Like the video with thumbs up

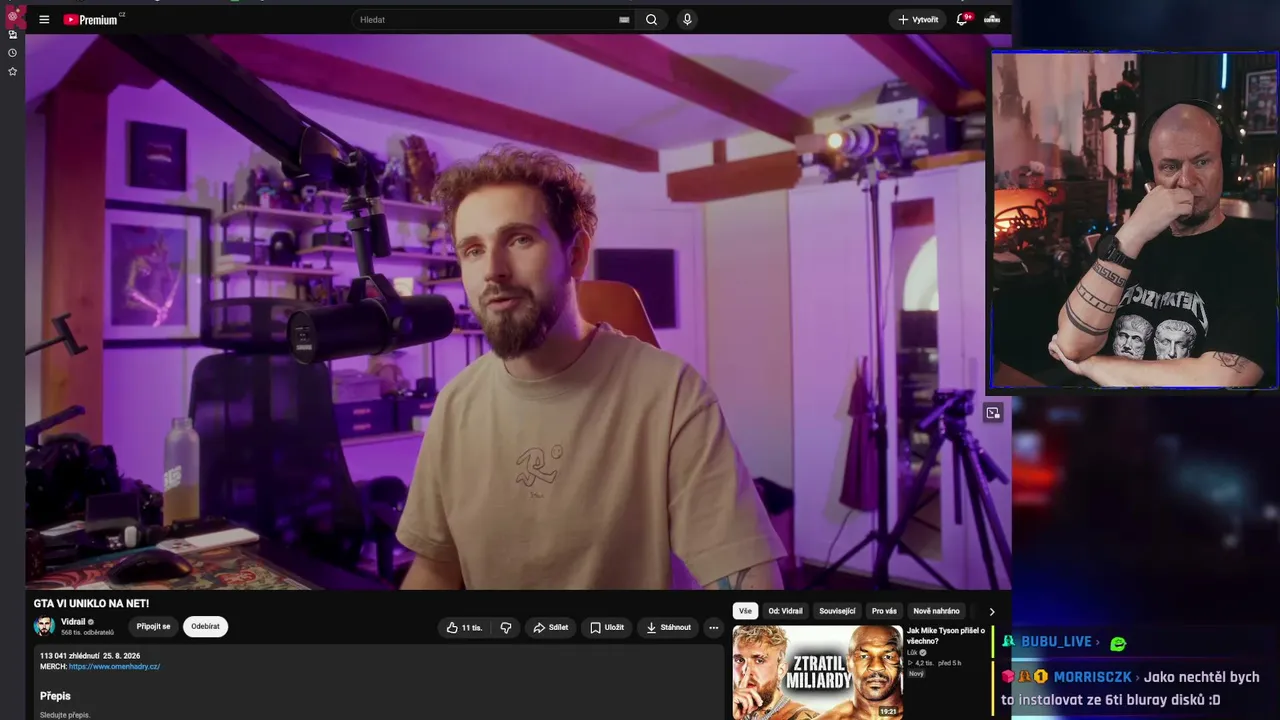[464, 627]
